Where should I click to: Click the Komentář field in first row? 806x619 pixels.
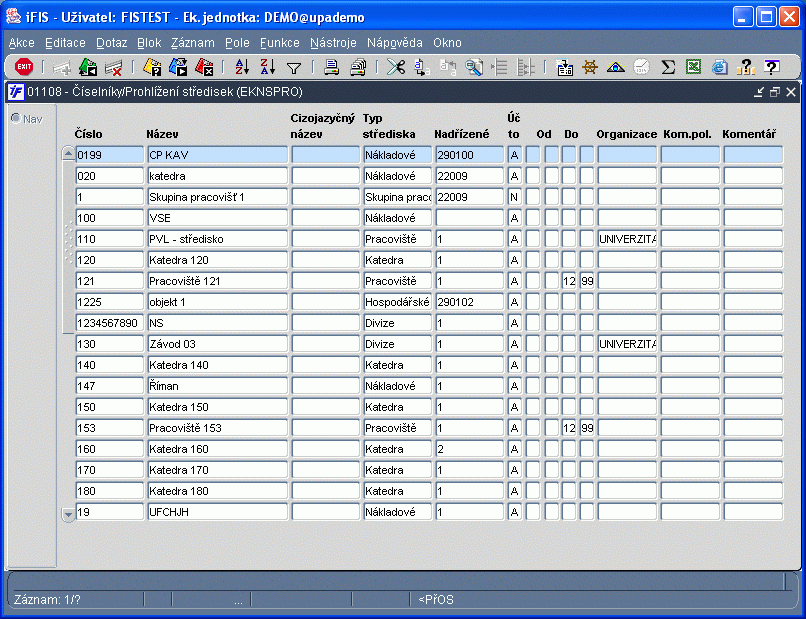click(x=753, y=155)
